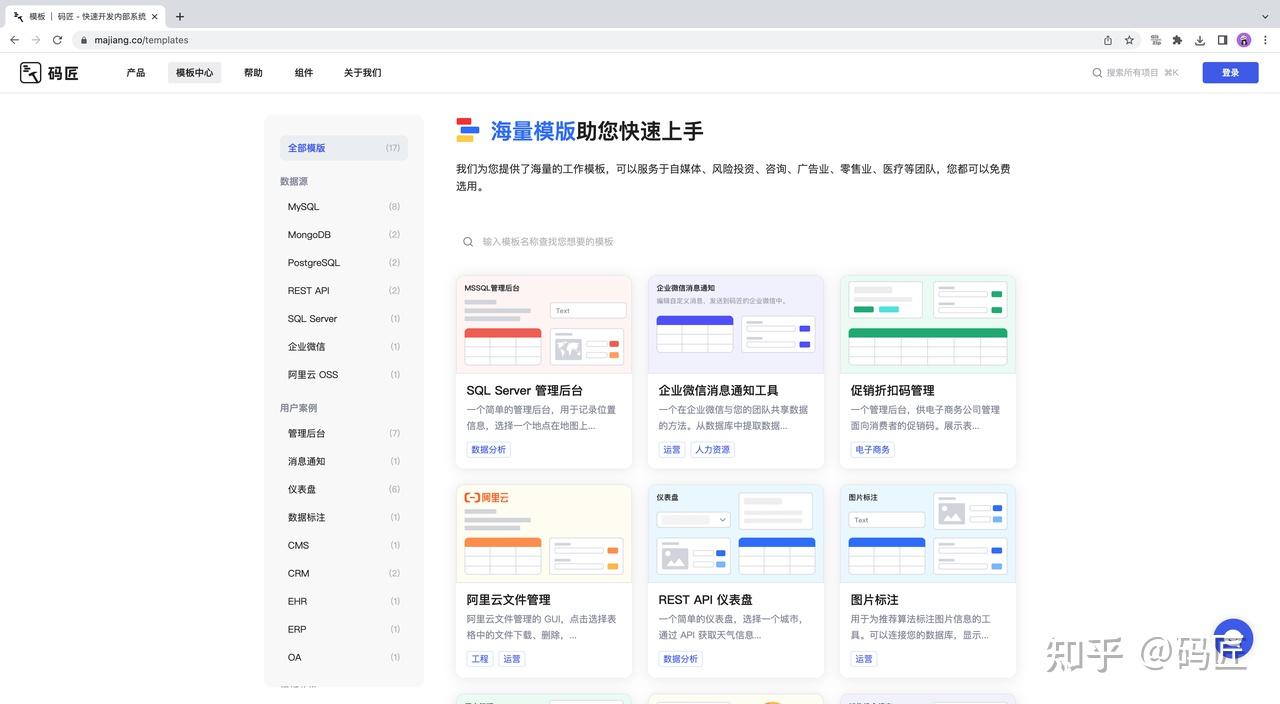Screen dimensions: 1280x704
Task: Click the tab-list chevron at the tab strip's right end
Action: 1264,16
